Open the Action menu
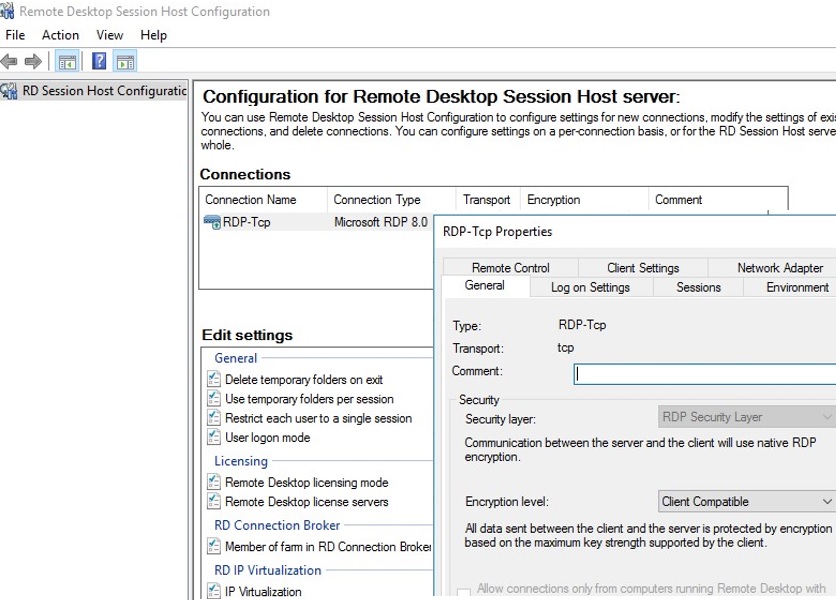This screenshot has width=836, height=600. 60,35
